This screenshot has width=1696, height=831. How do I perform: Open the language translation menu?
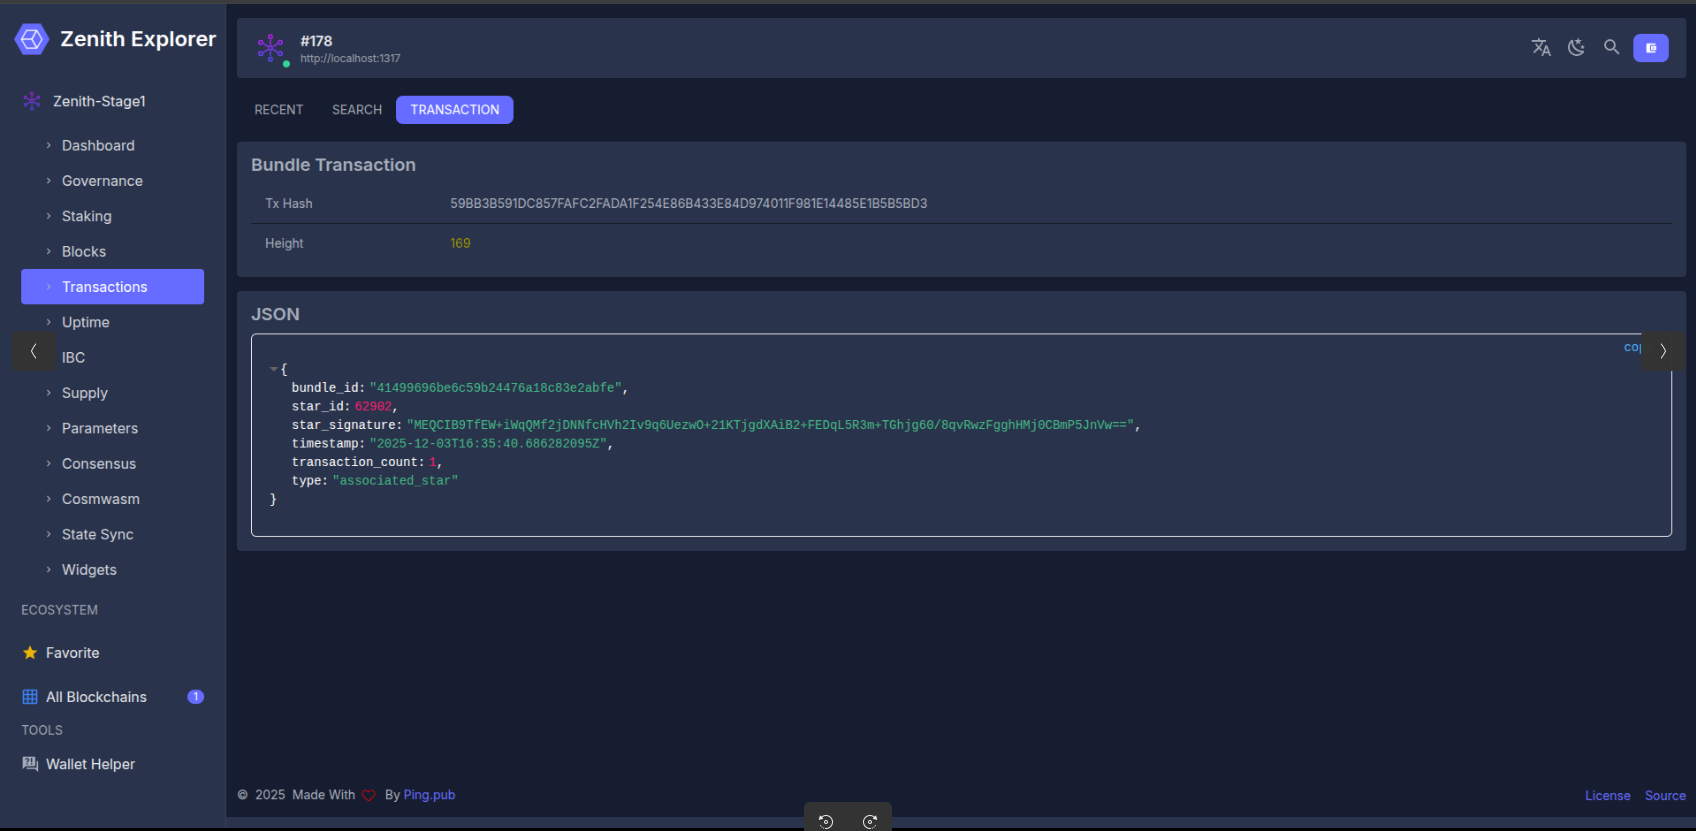(1541, 47)
